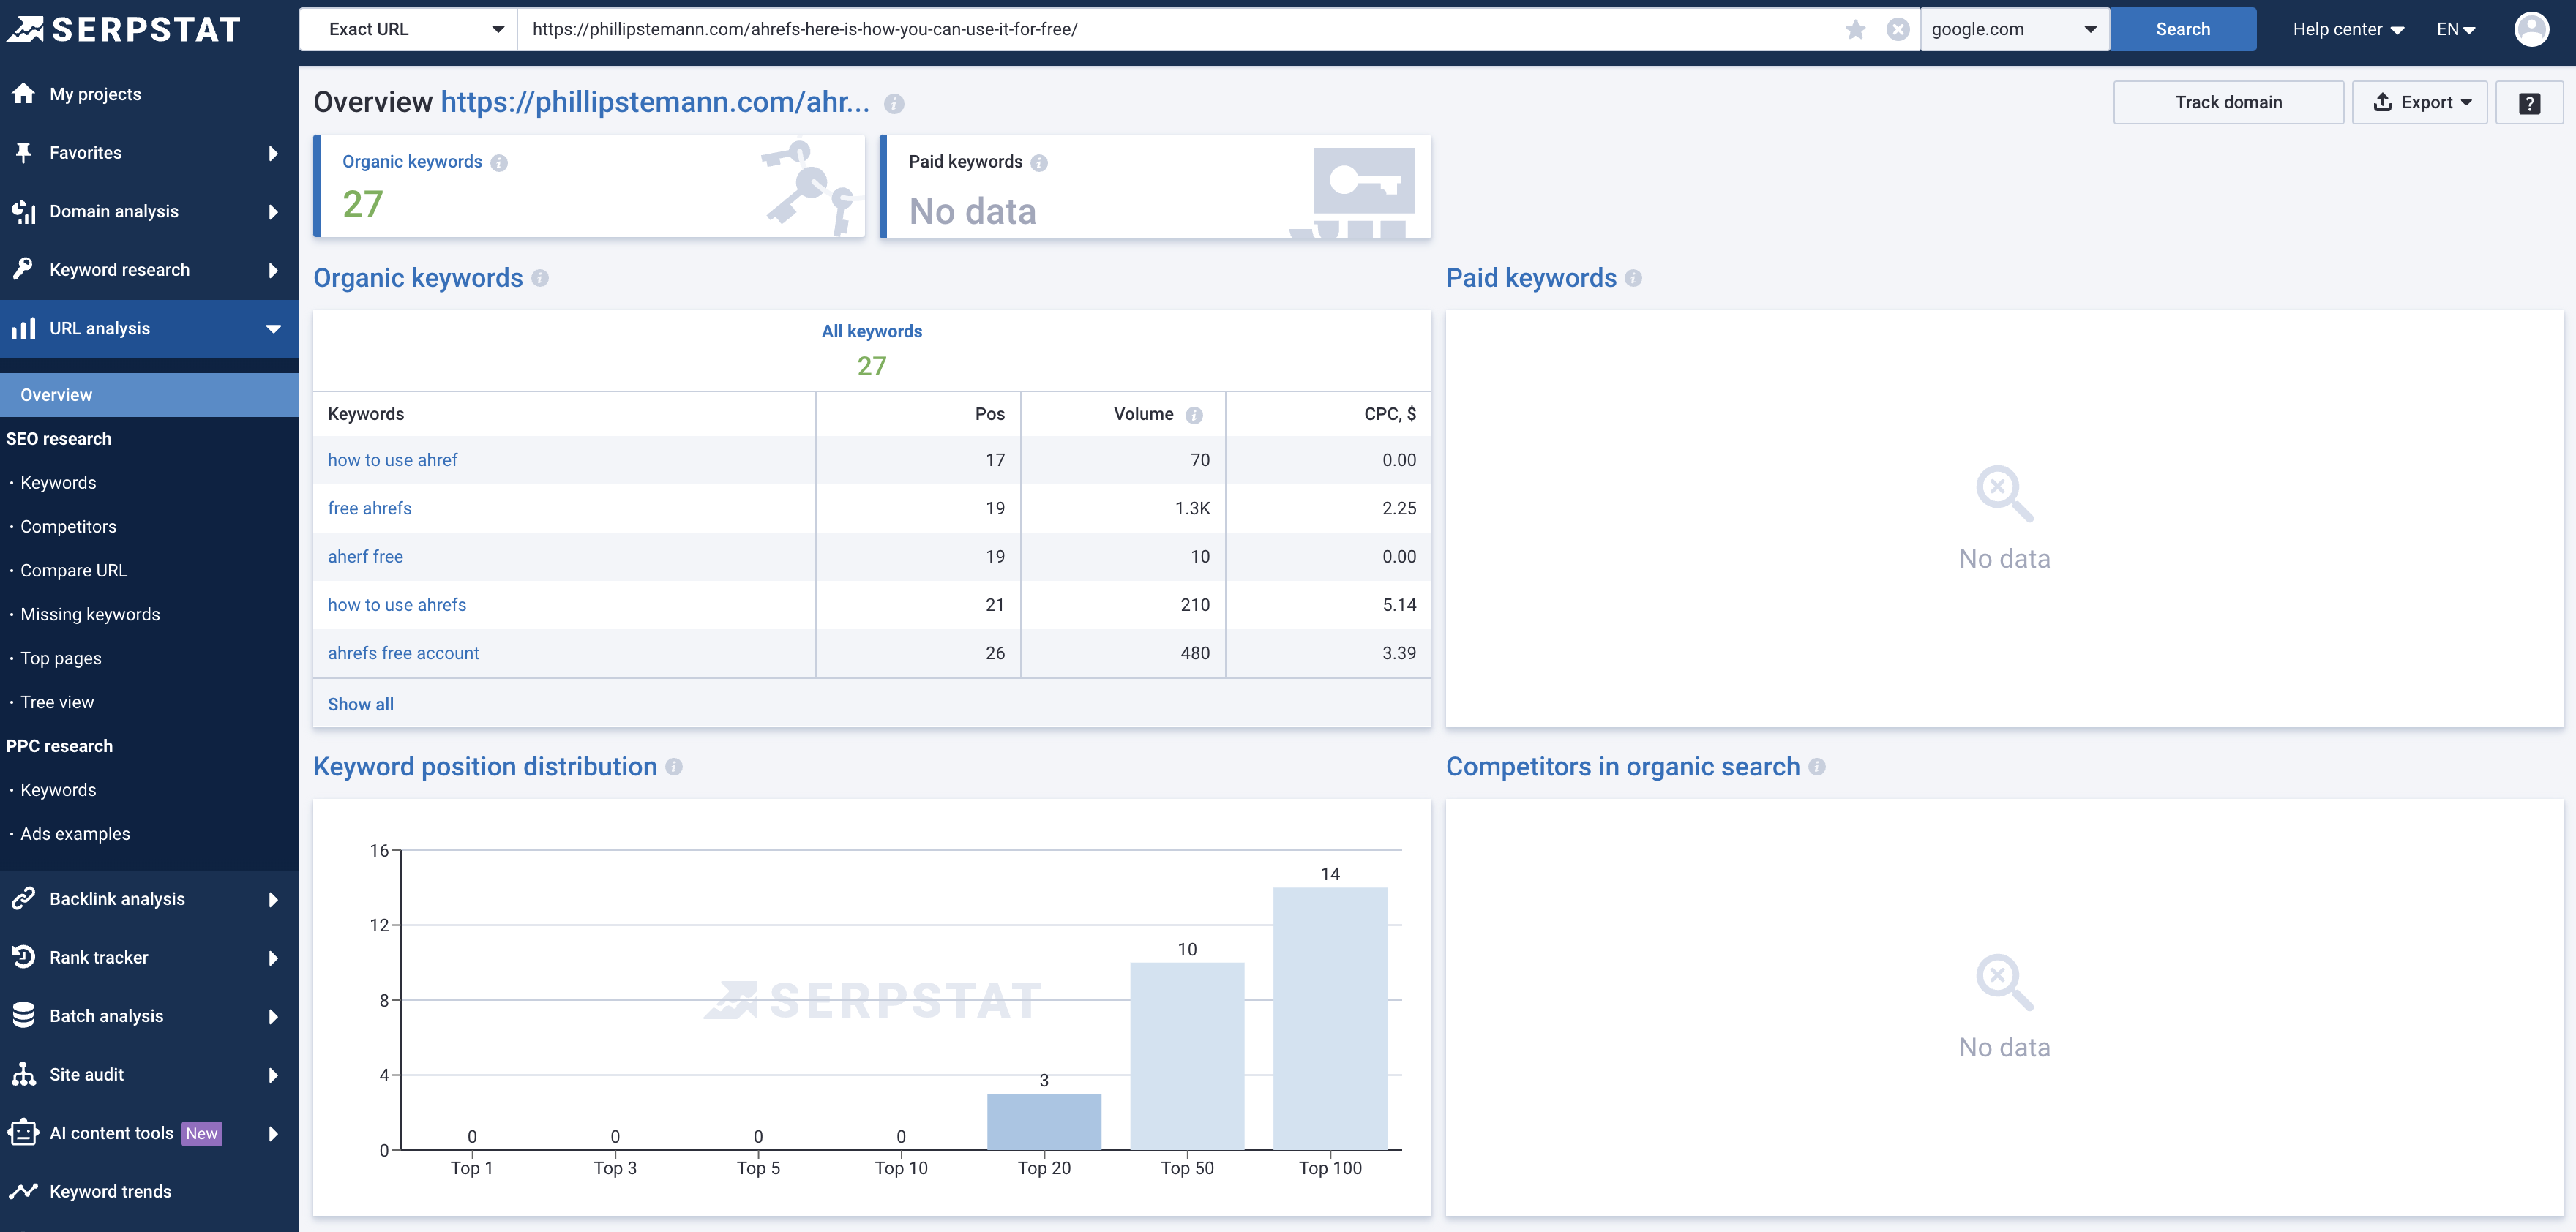Expand the Batch analysis arrow

[x=273, y=1016]
